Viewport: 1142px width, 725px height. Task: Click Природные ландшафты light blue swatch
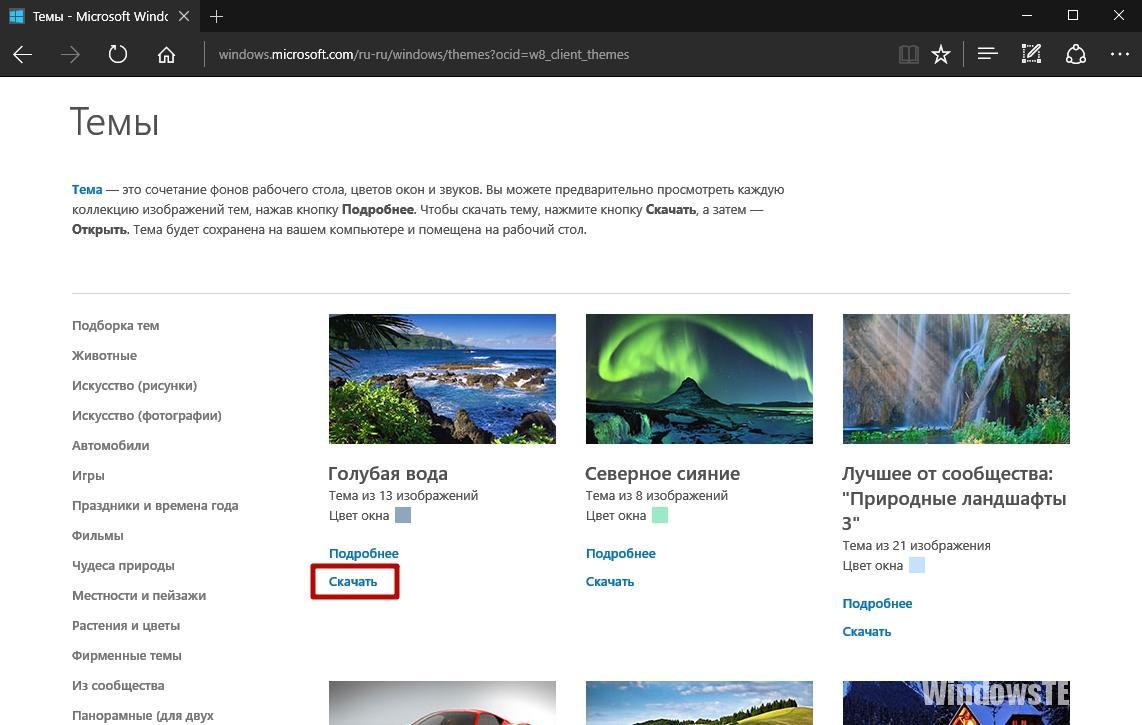[x=917, y=565]
